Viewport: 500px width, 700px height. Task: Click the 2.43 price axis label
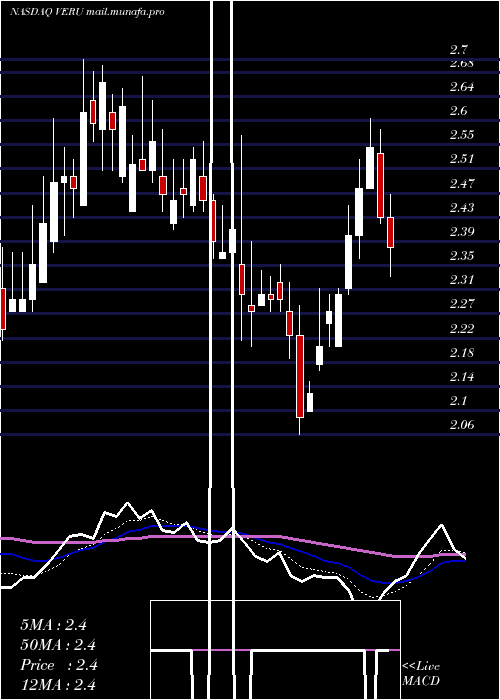click(462, 207)
